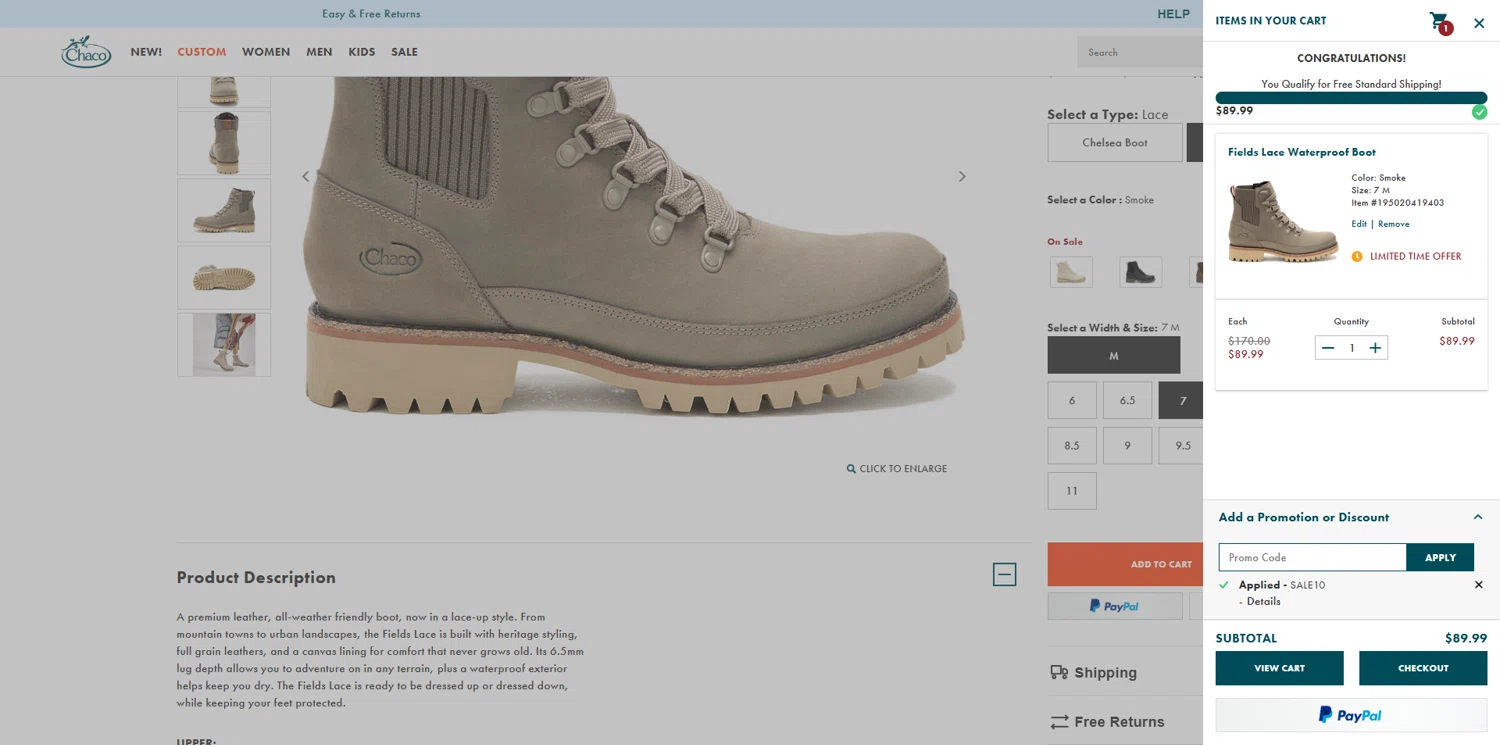Click the Remove link in cart item
Screen dimensions: 1500x745
pos(1394,224)
